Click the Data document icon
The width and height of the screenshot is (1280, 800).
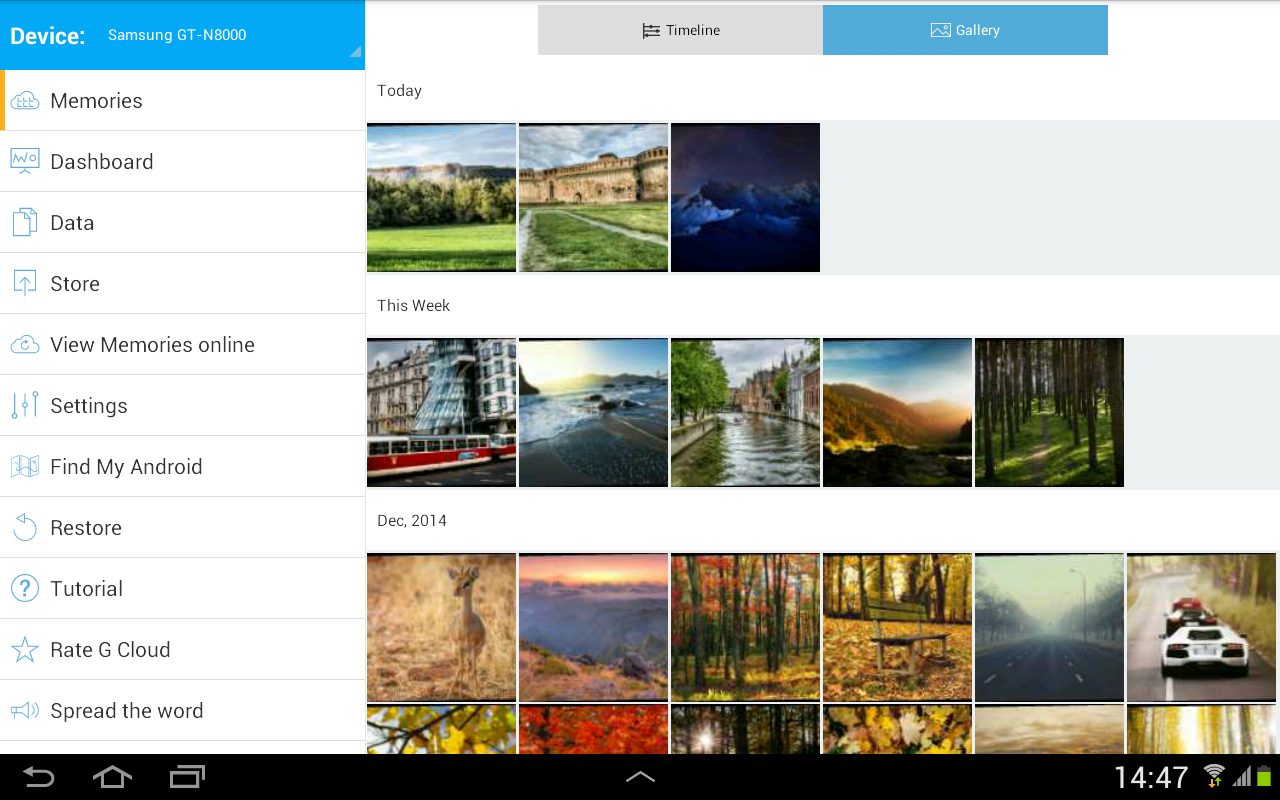pyautogui.click(x=24, y=222)
